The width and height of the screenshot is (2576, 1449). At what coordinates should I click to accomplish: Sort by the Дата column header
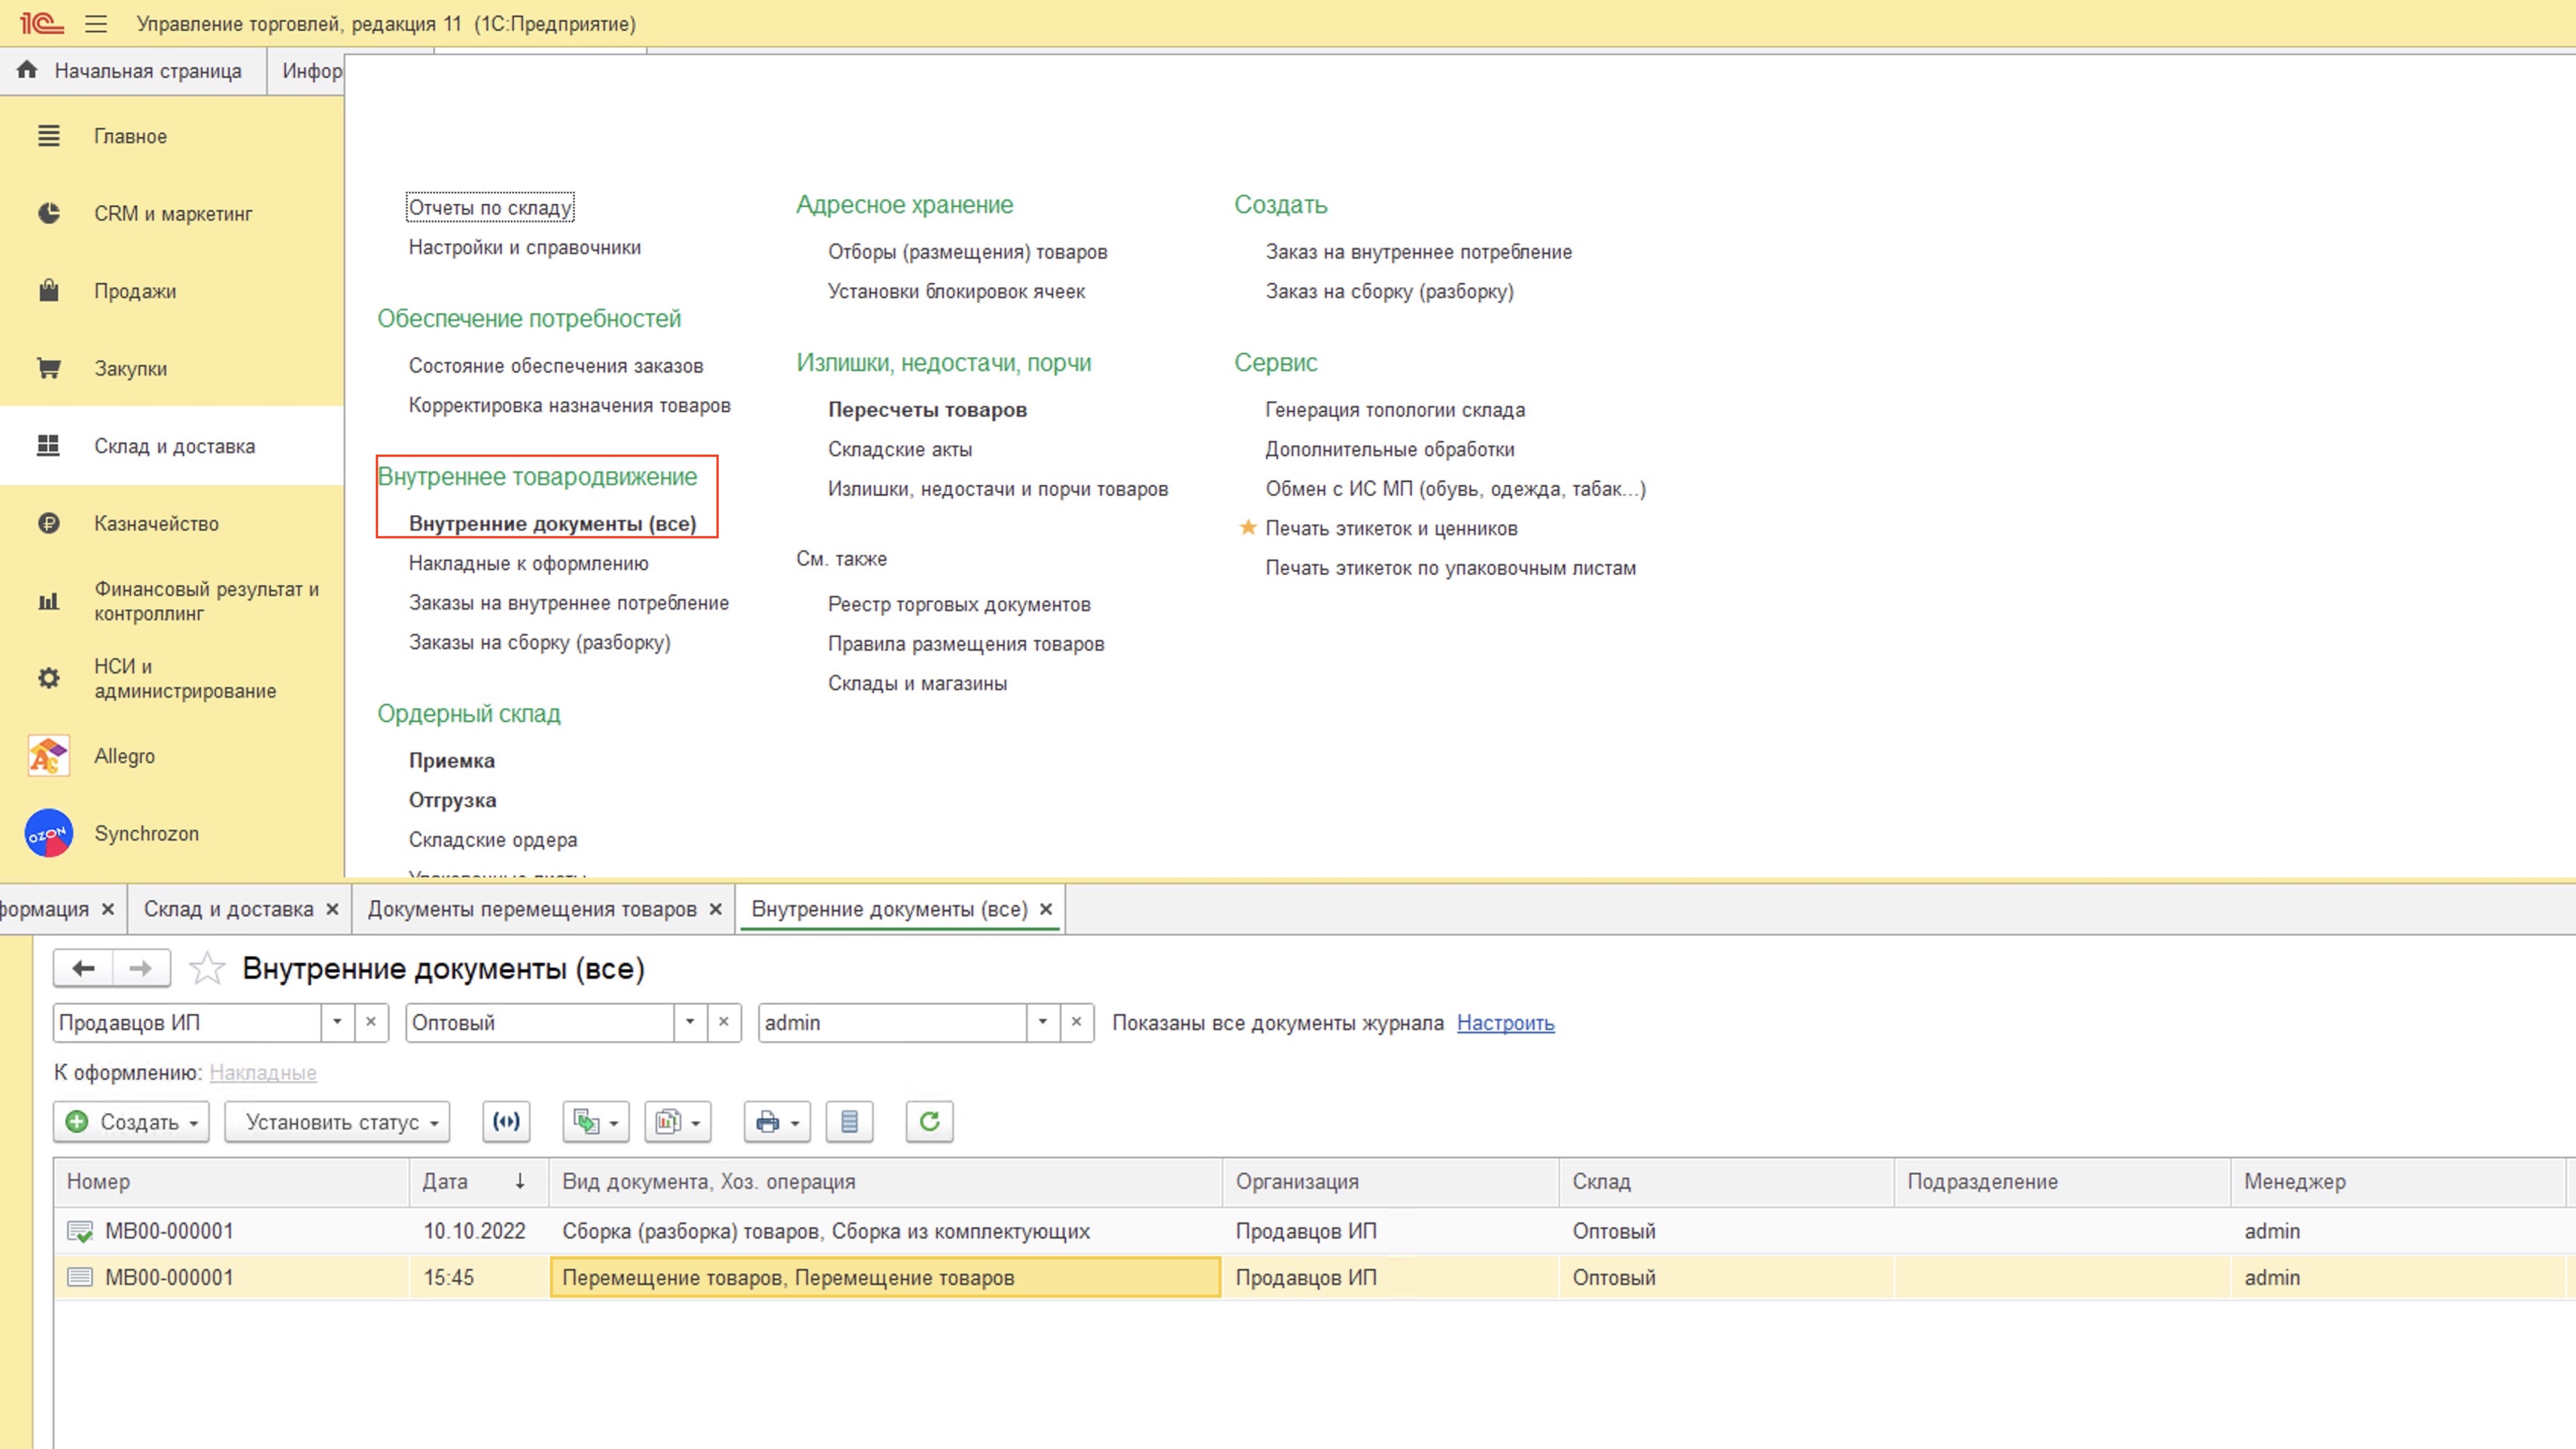pyautogui.click(x=478, y=1181)
